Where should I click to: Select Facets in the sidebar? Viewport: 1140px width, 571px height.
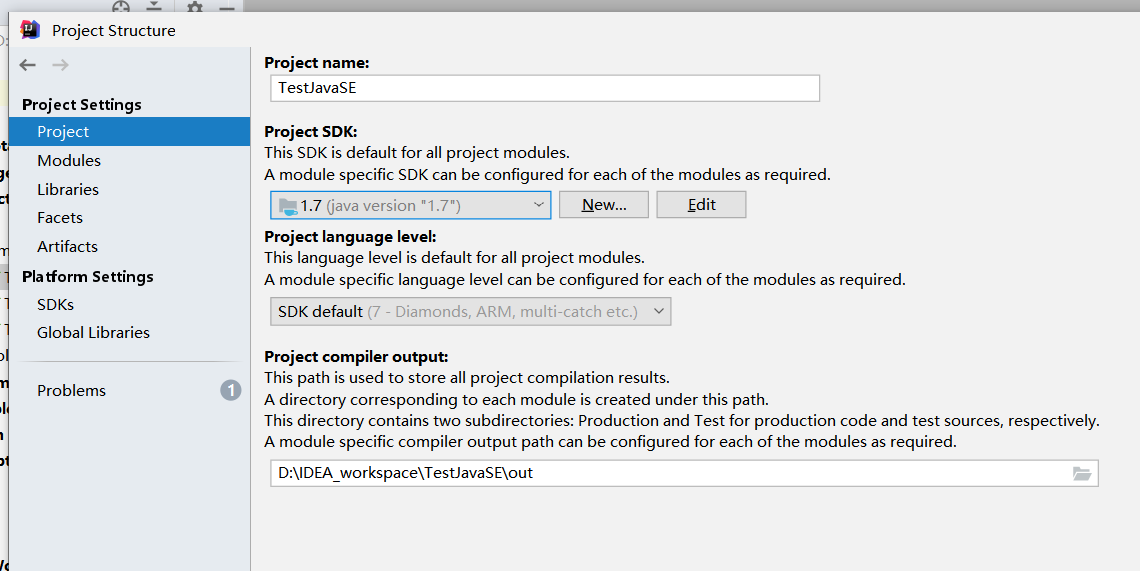click(60, 217)
